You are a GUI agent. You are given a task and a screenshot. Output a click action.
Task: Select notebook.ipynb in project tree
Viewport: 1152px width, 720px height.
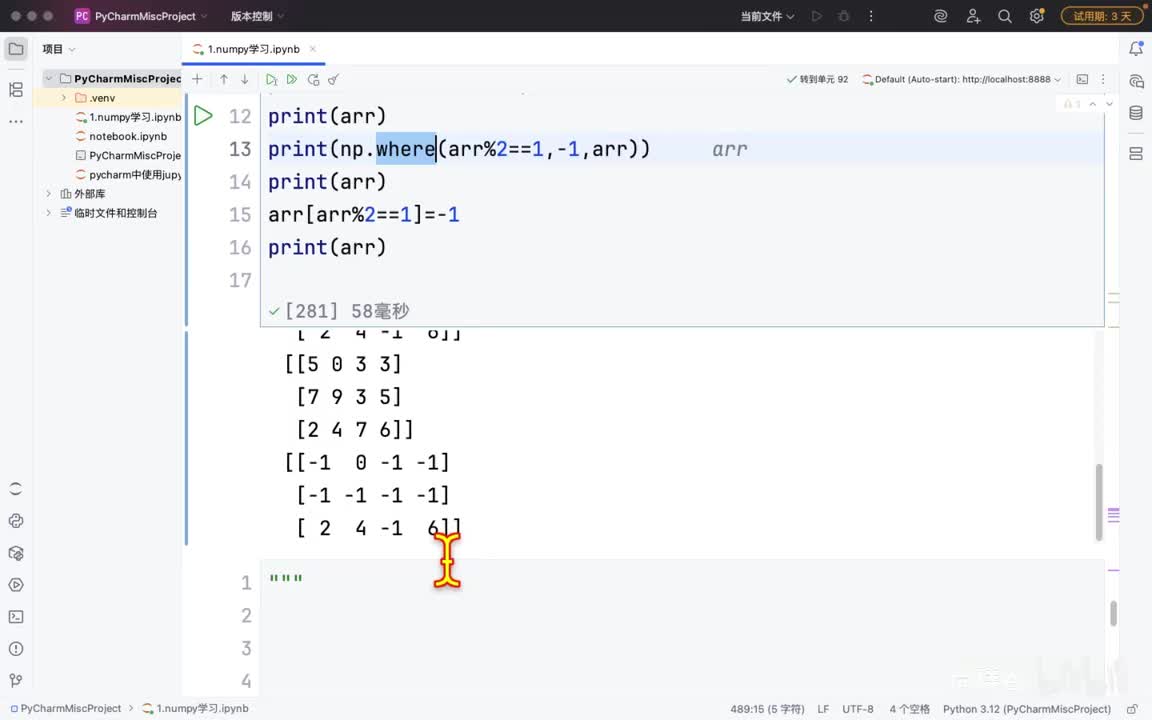[121, 136]
